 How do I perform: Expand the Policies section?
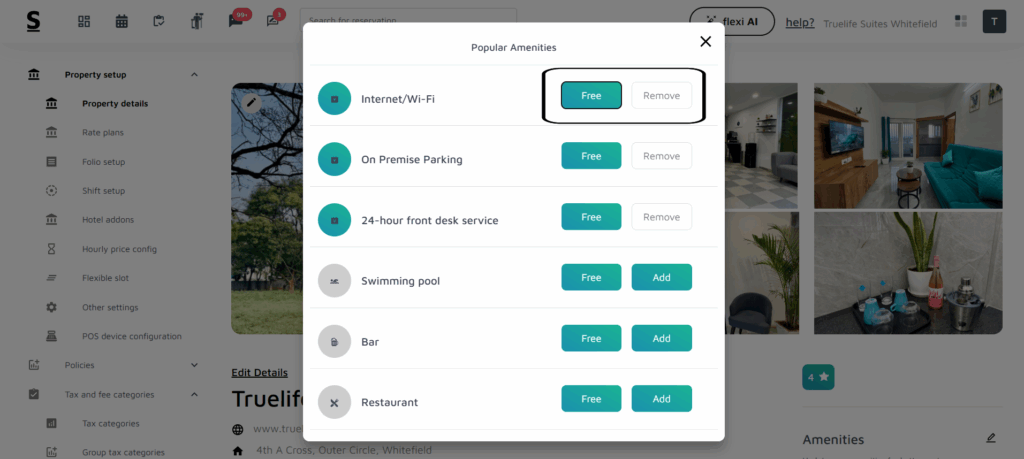(x=194, y=365)
